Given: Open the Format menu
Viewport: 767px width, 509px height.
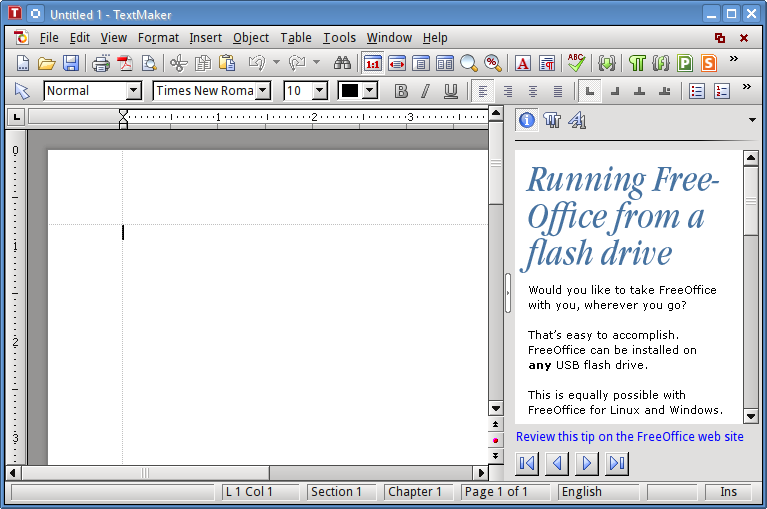Looking at the screenshot, I should (158, 38).
